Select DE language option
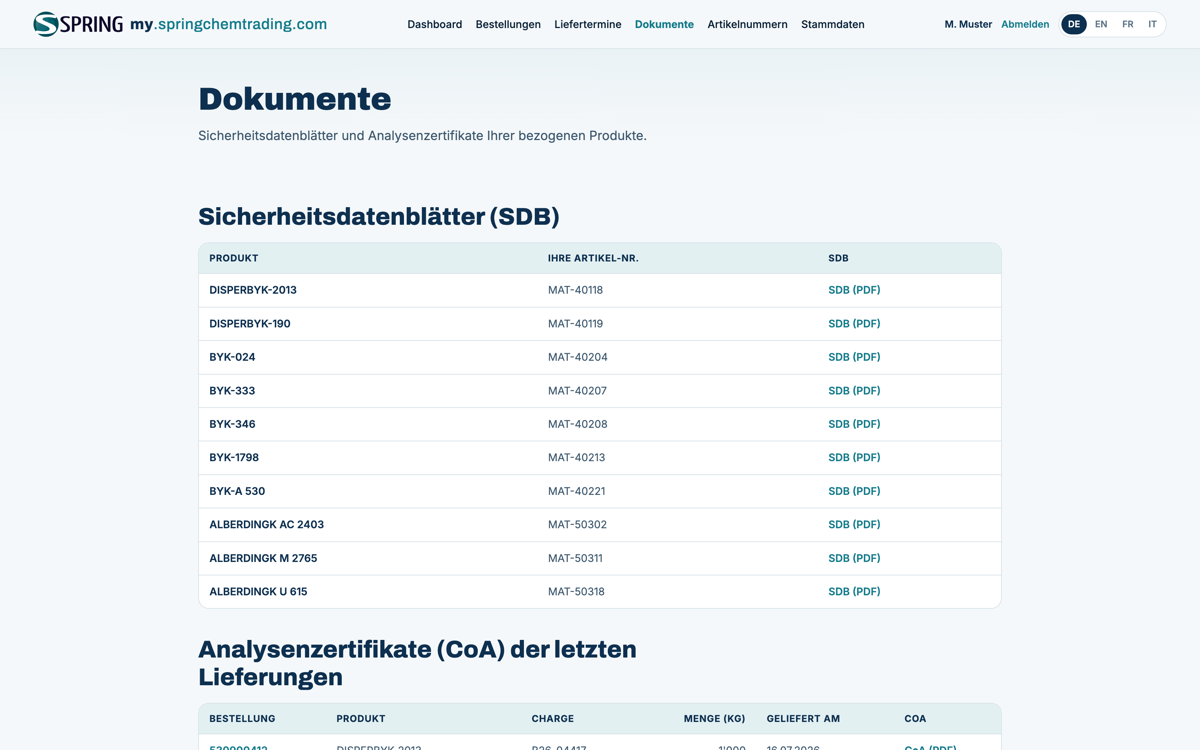 coord(1074,24)
